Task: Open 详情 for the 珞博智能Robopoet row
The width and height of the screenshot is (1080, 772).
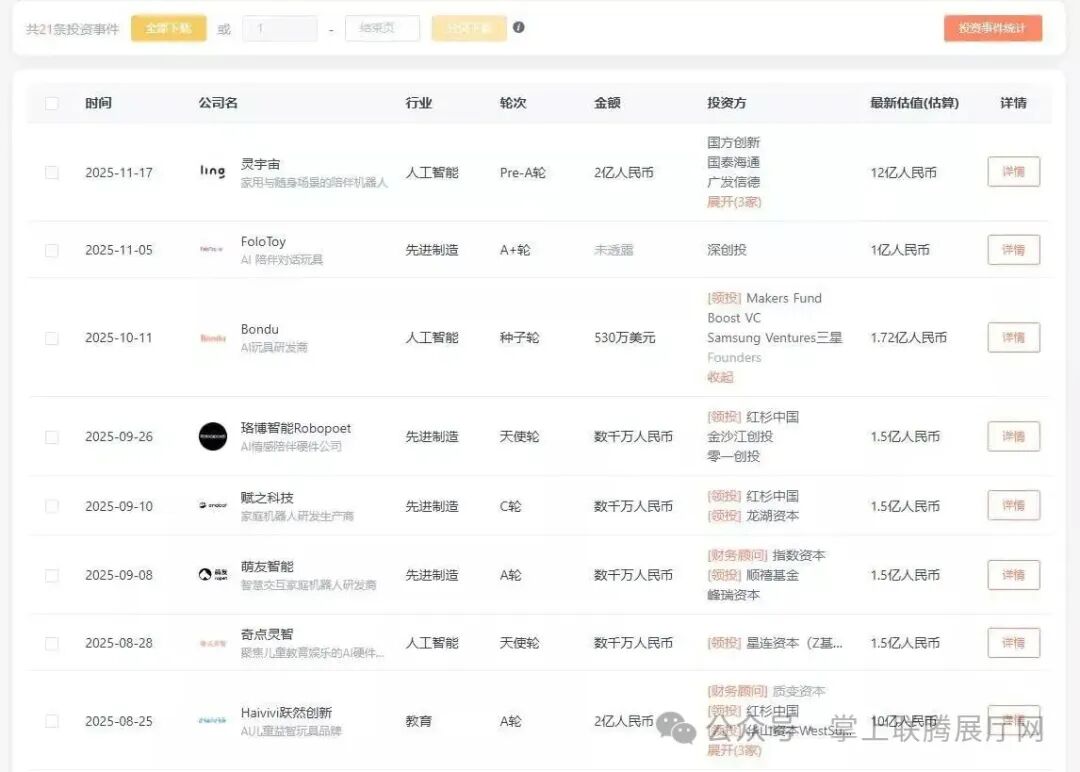Action: click(x=1013, y=436)
